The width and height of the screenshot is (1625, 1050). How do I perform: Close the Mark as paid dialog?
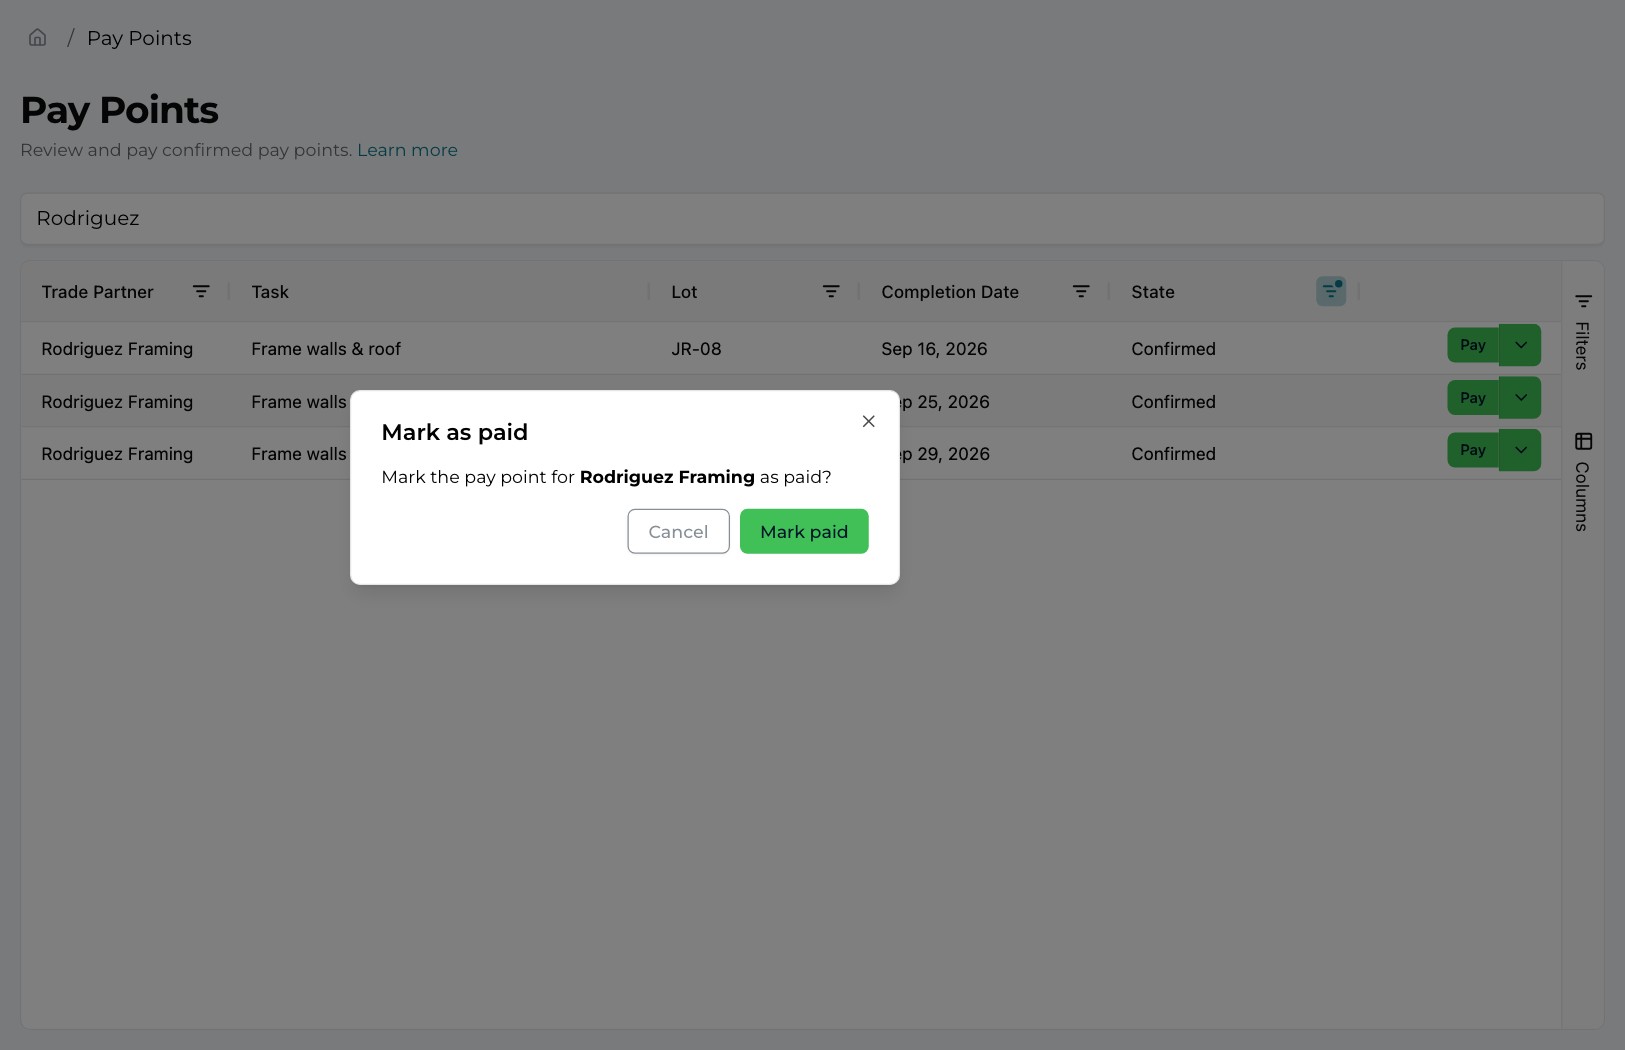[x=869, y=421]
